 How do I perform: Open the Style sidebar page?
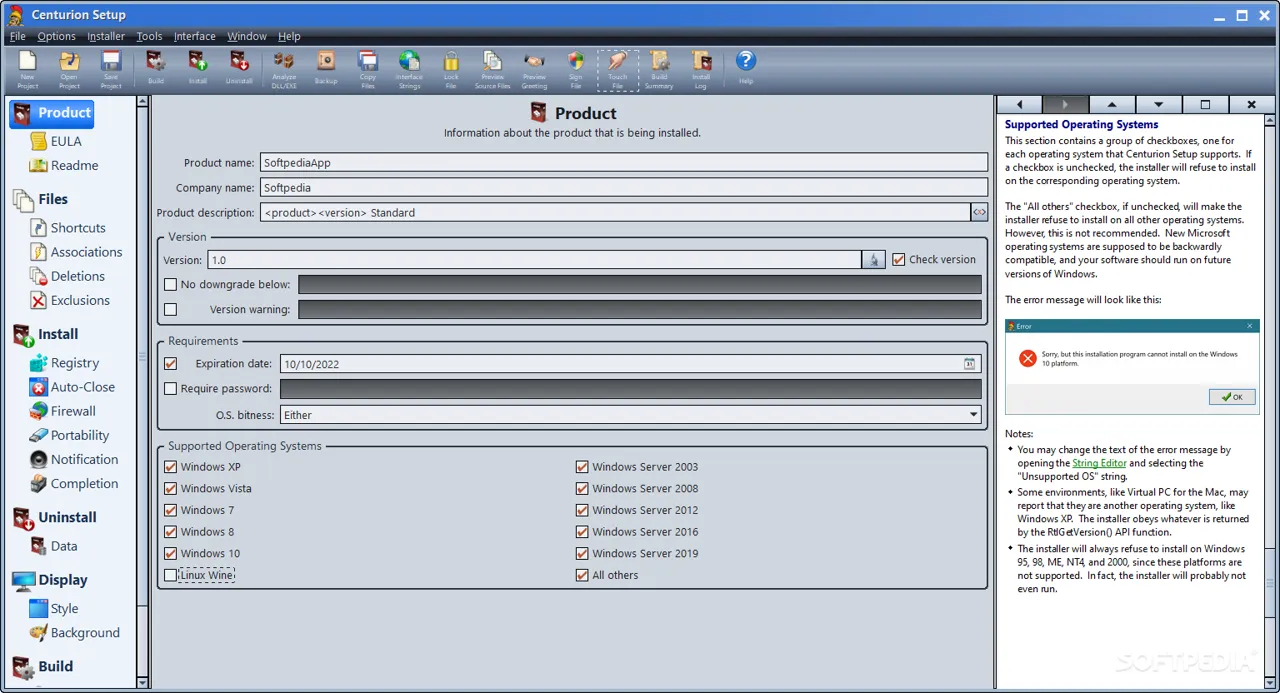coord(54,608)
